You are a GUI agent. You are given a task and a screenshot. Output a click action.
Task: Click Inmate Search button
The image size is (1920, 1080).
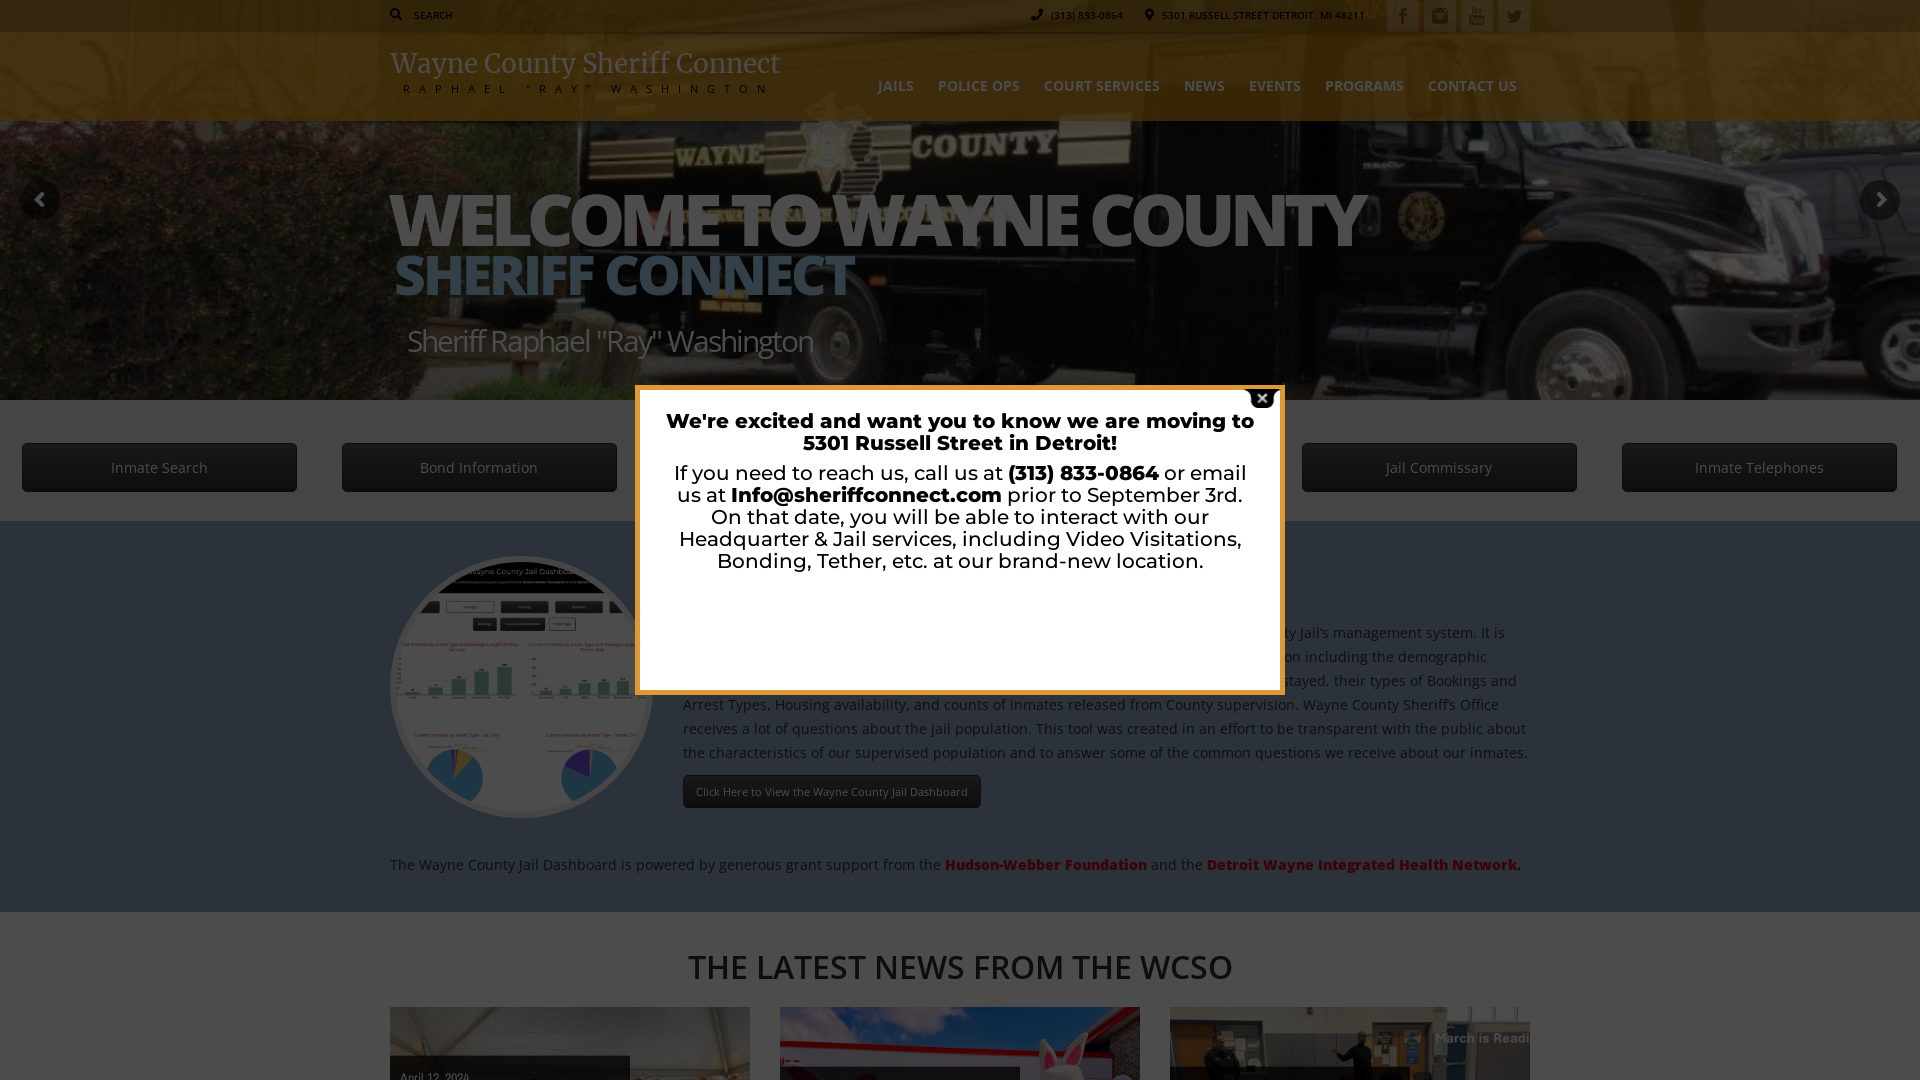click(158, 467)
